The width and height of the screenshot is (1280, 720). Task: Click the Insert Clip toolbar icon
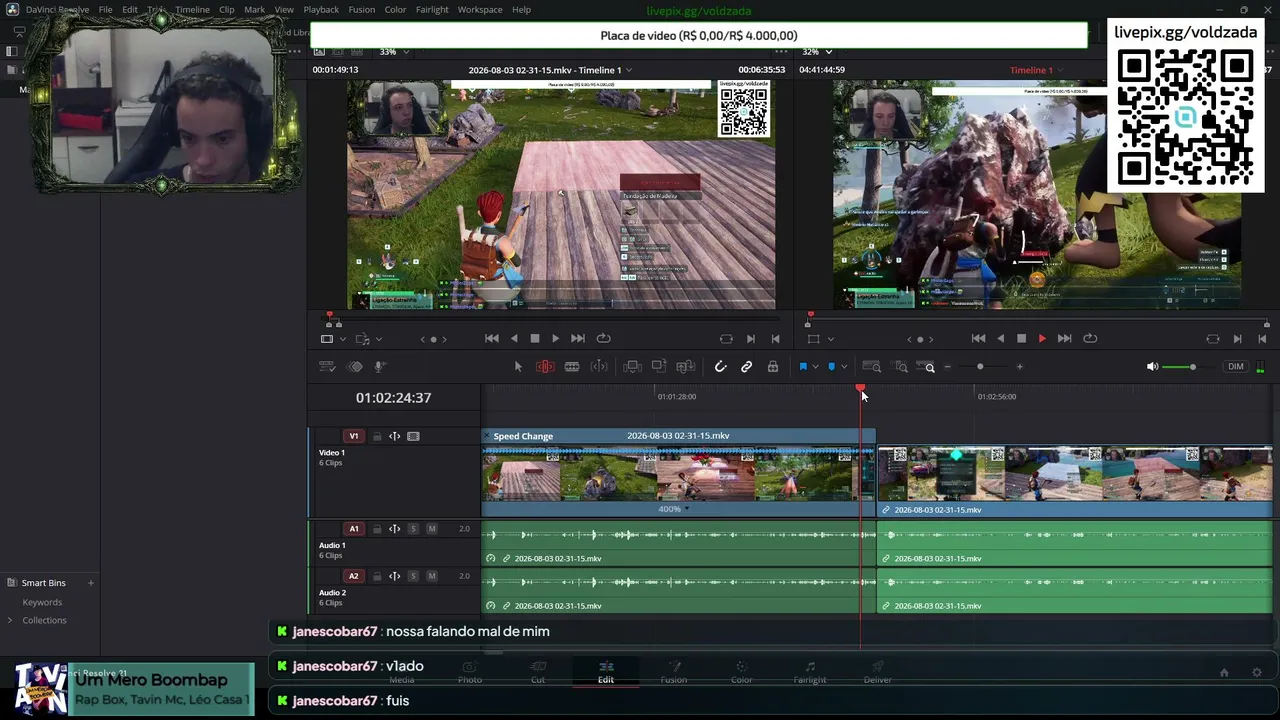point(632,367)
